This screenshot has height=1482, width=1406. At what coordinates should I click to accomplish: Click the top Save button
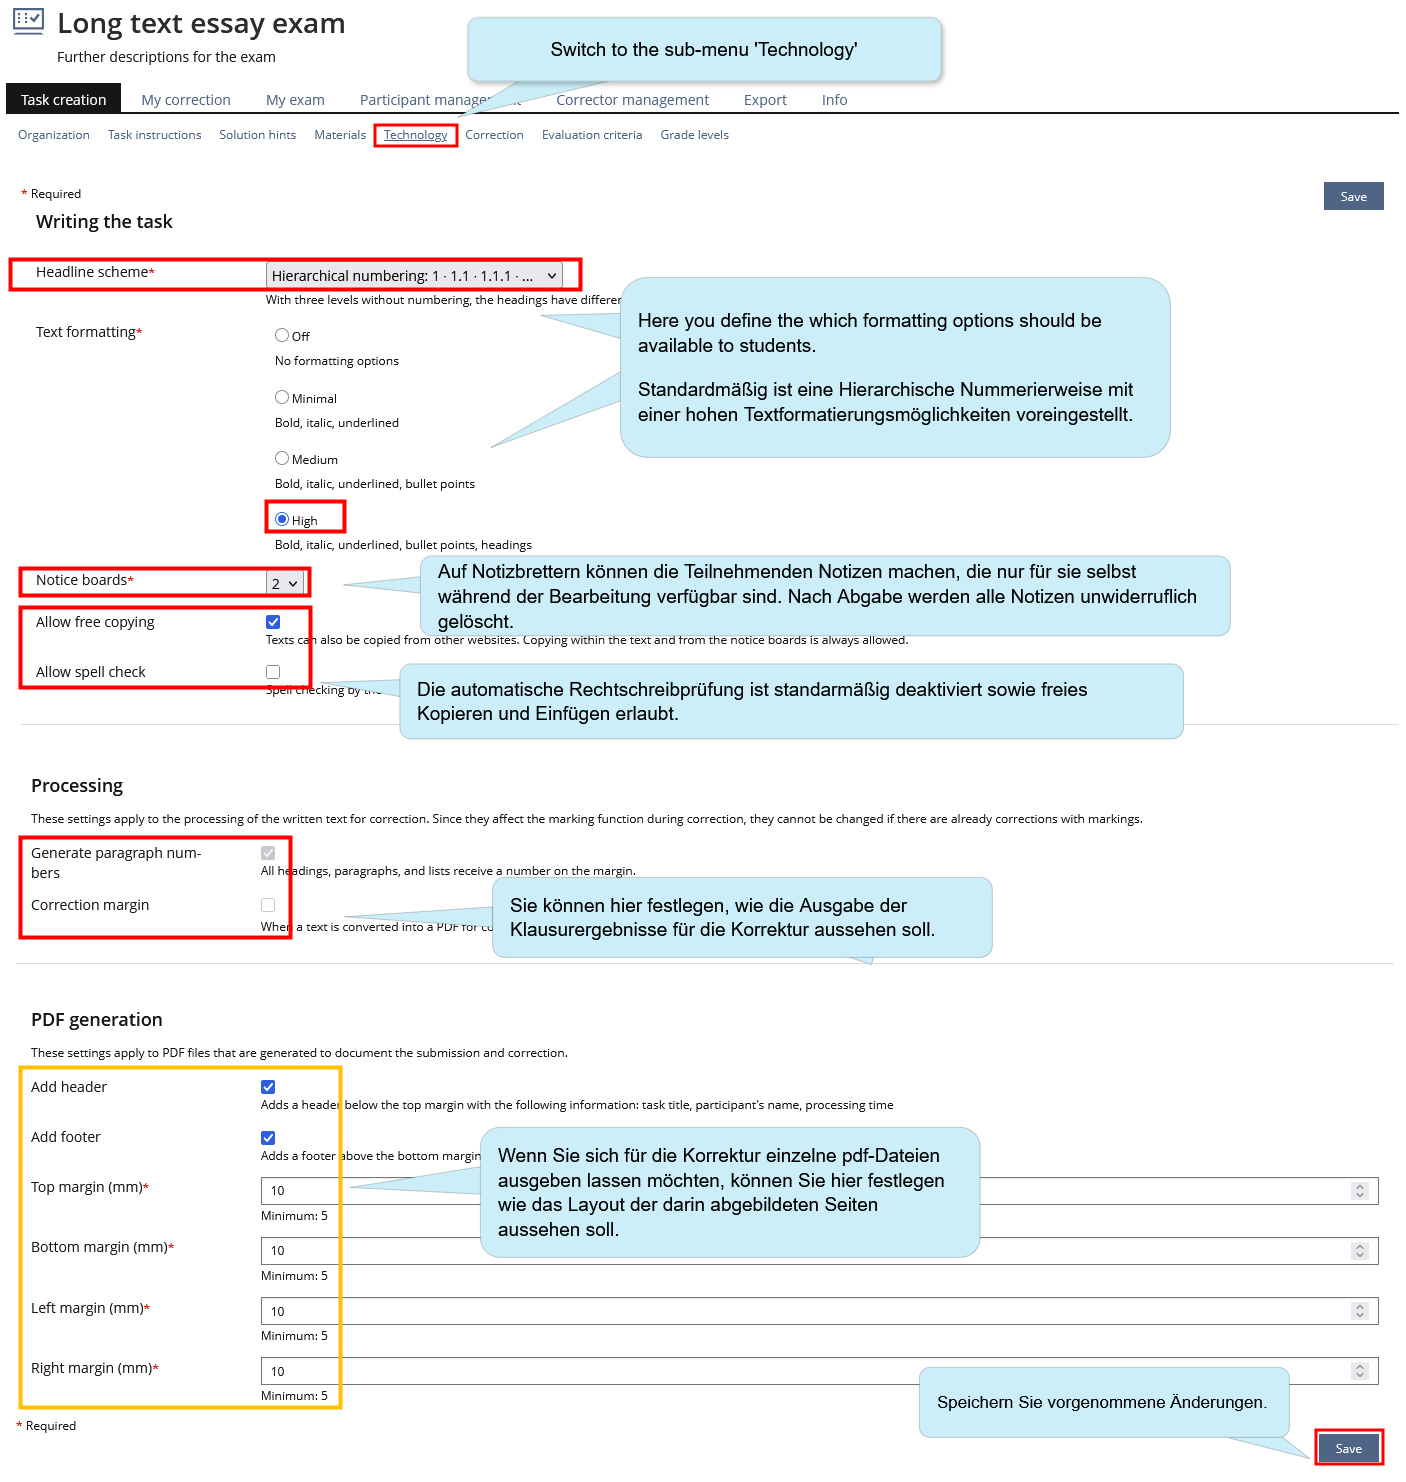tap(1353, 197)
